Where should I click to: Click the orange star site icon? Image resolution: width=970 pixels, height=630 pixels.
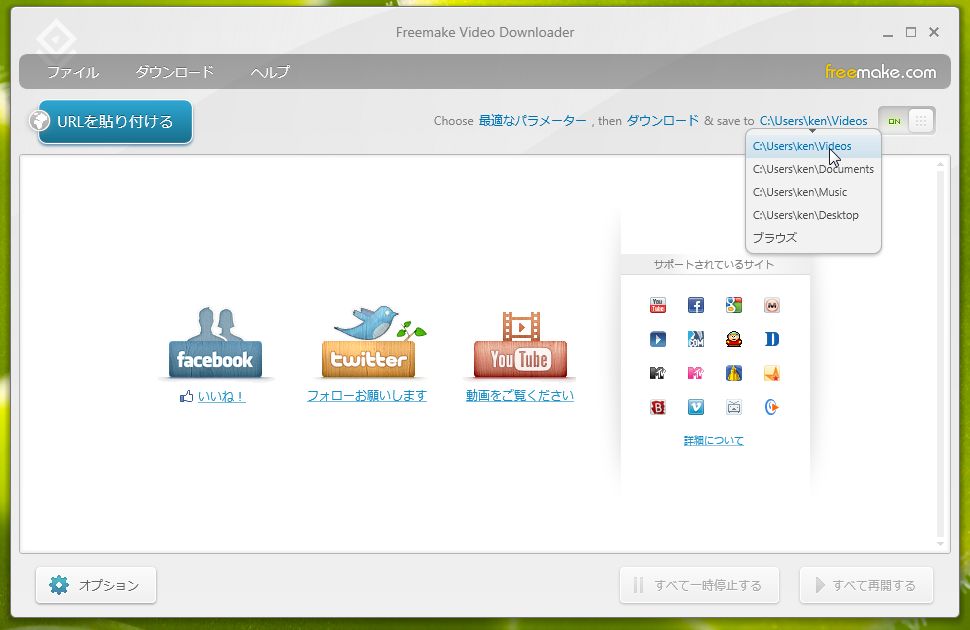click(771, 373)
